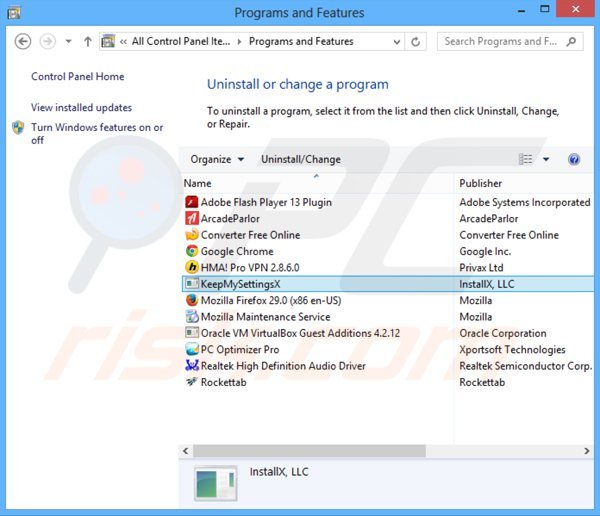This screenshot has height=516, width=600.
Task: Expand the address breadcrumb overflow chevron
Action: pos(123,41)
